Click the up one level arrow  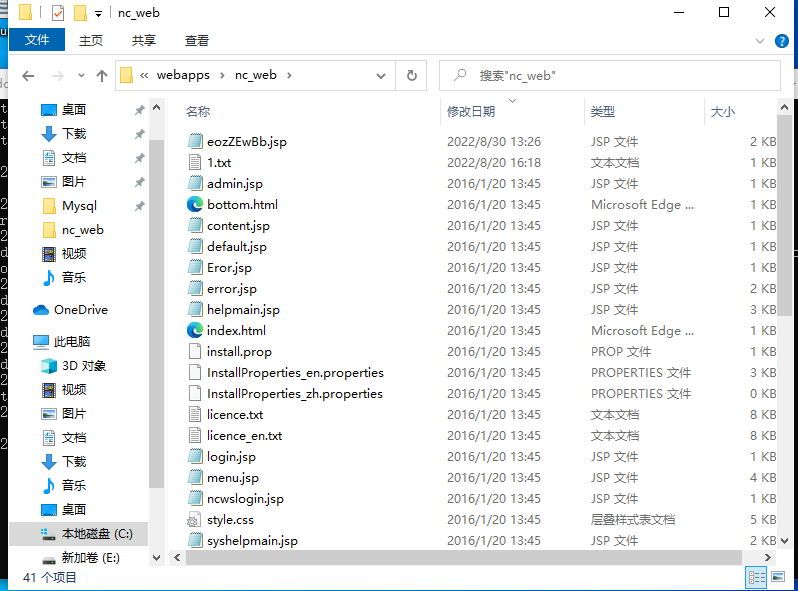point(102,76)
